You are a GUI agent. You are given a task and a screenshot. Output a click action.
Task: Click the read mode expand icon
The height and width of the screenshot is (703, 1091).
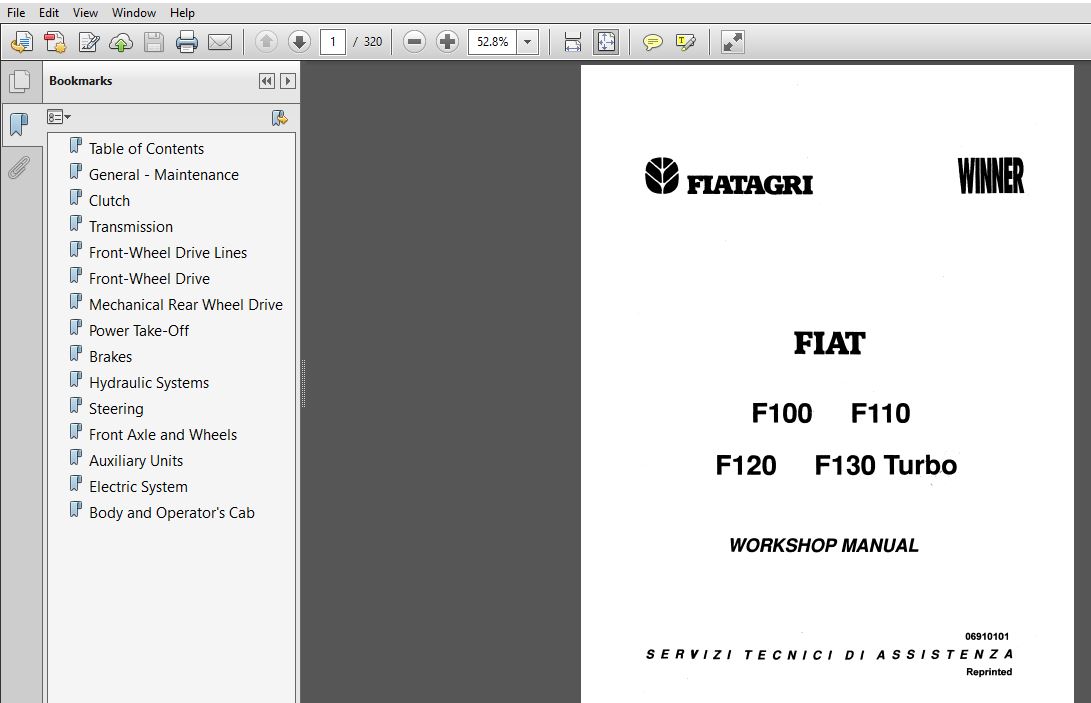pyautogui.click(x=733, y=42)
